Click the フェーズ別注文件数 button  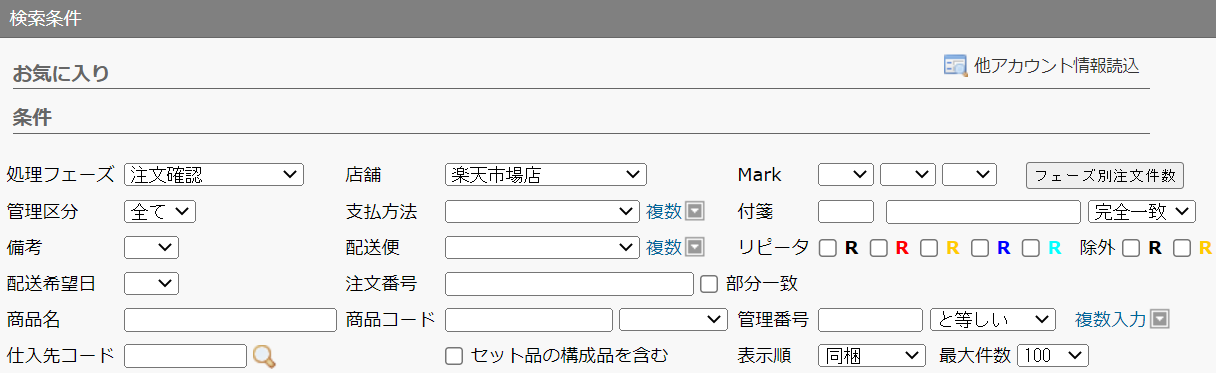click(1105, 175)
